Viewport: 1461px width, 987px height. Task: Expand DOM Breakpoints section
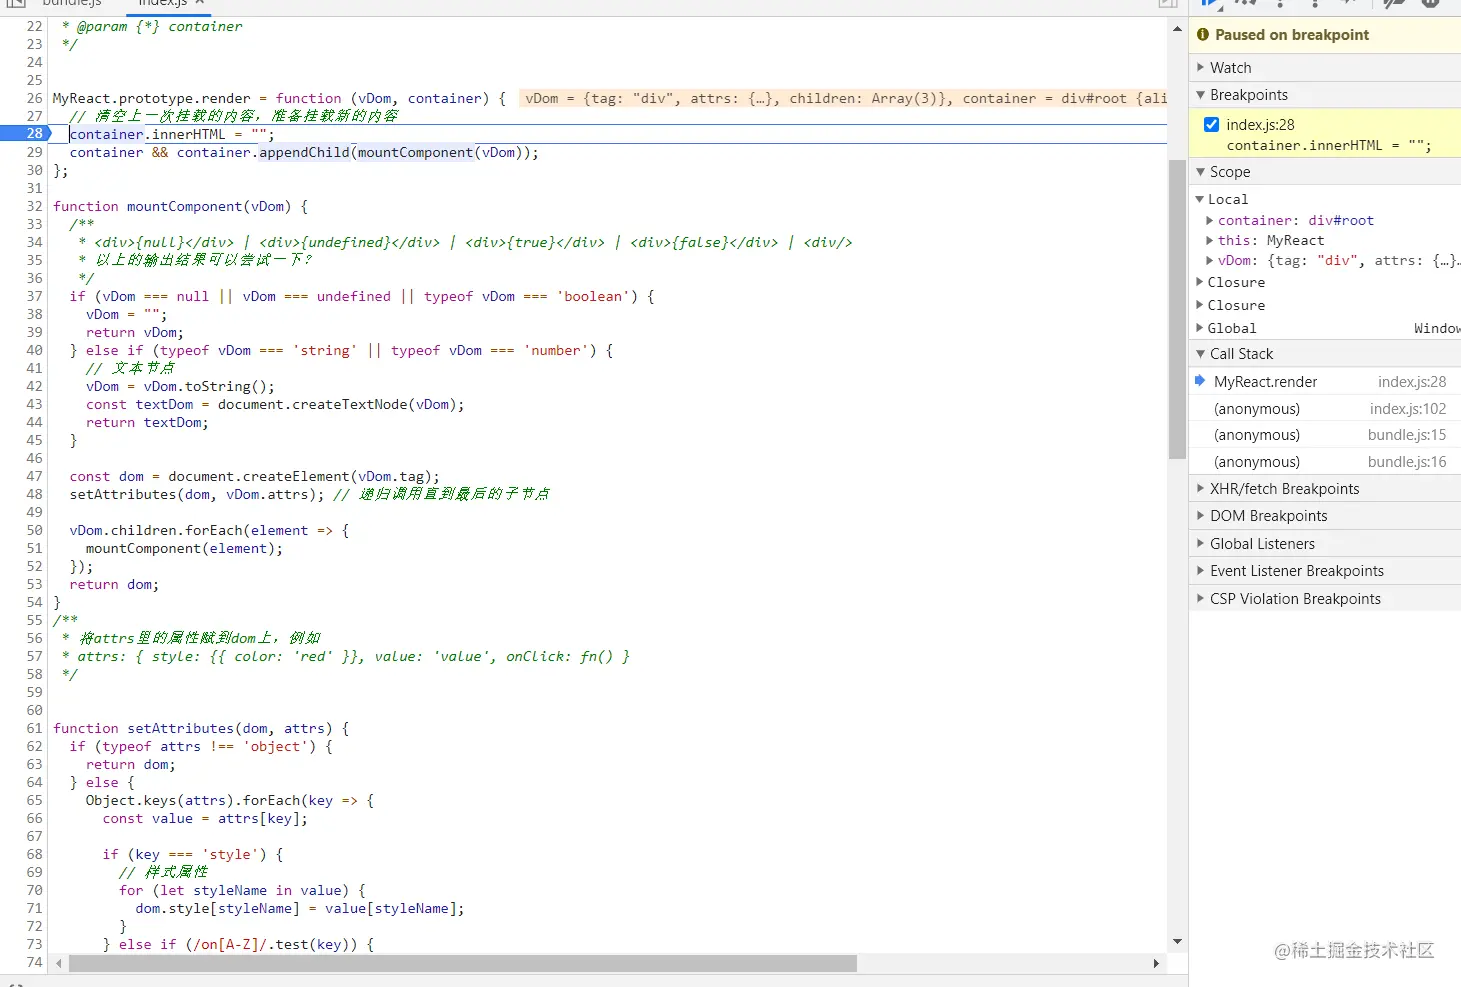point(1201,516)
